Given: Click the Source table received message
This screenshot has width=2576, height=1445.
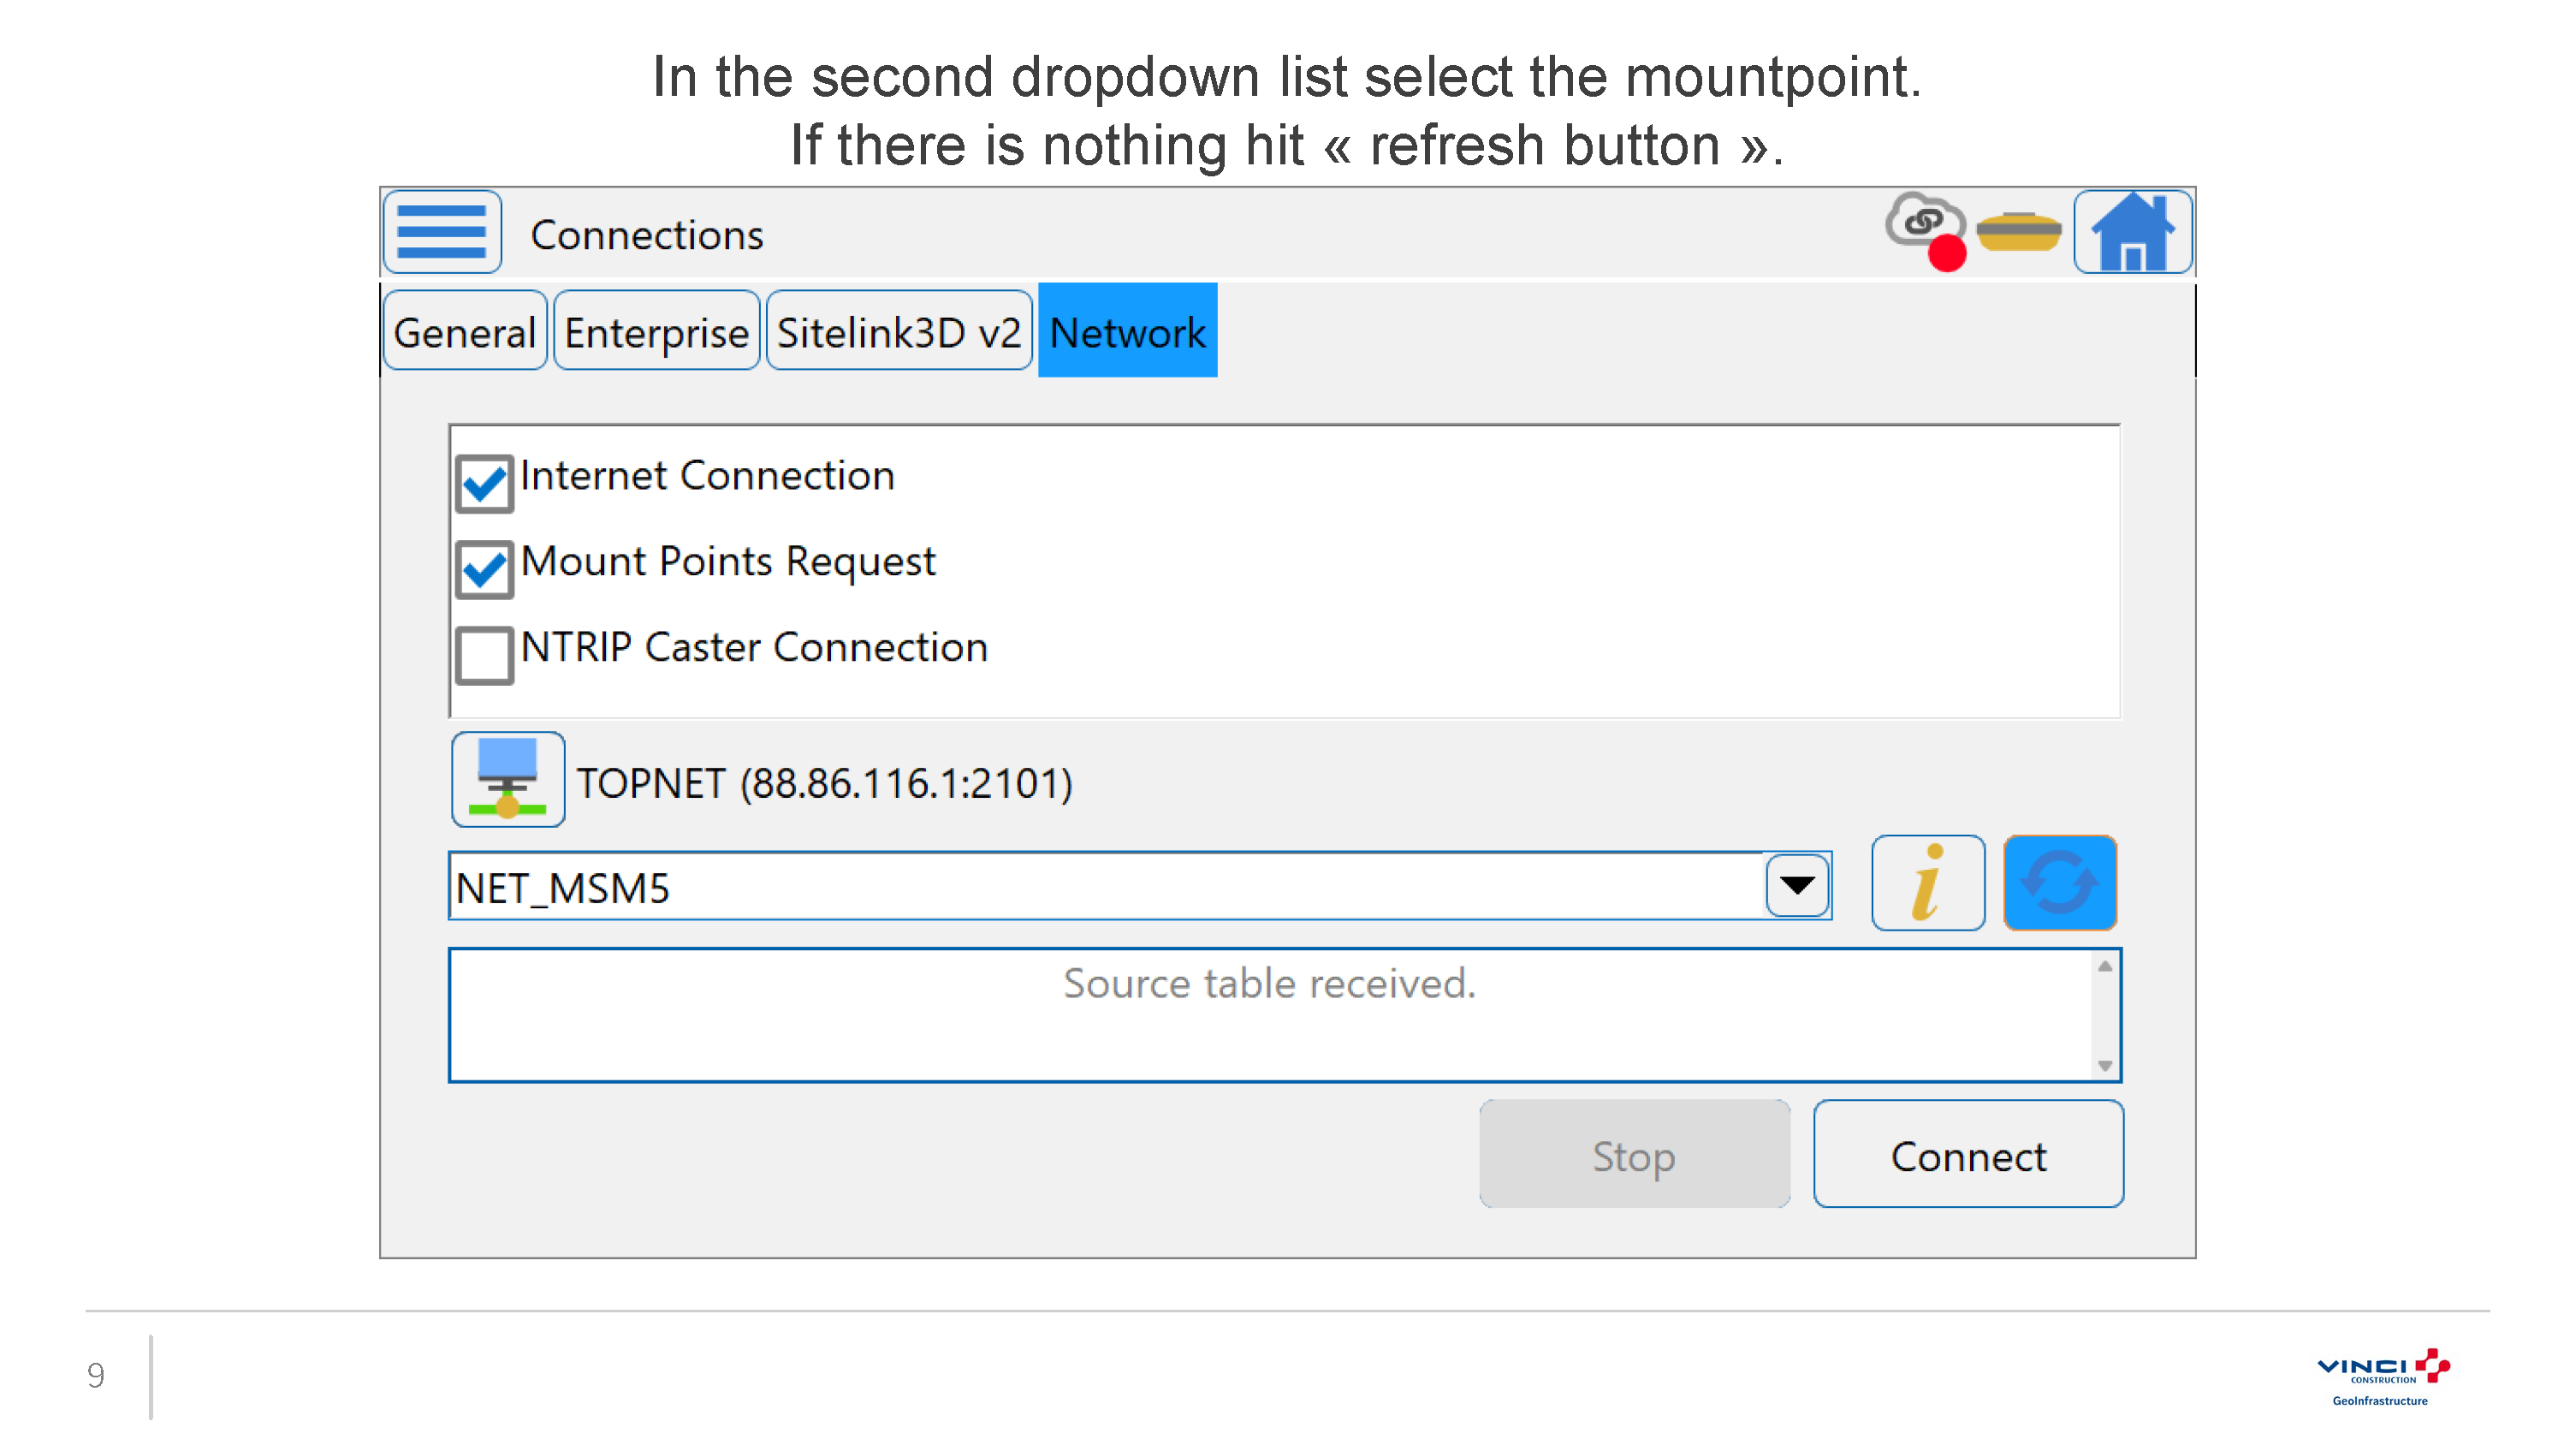Looking at the screenshot, I should pyautogui.click(x=1270, y=983).
